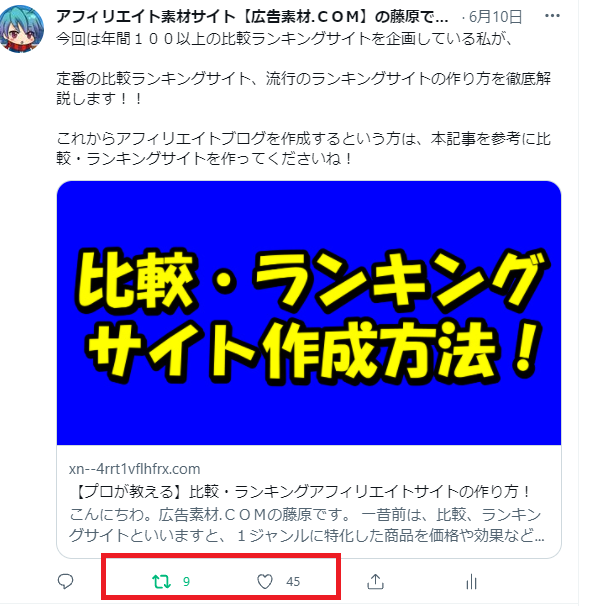Open the three-dot more options menu

(552, 16)
